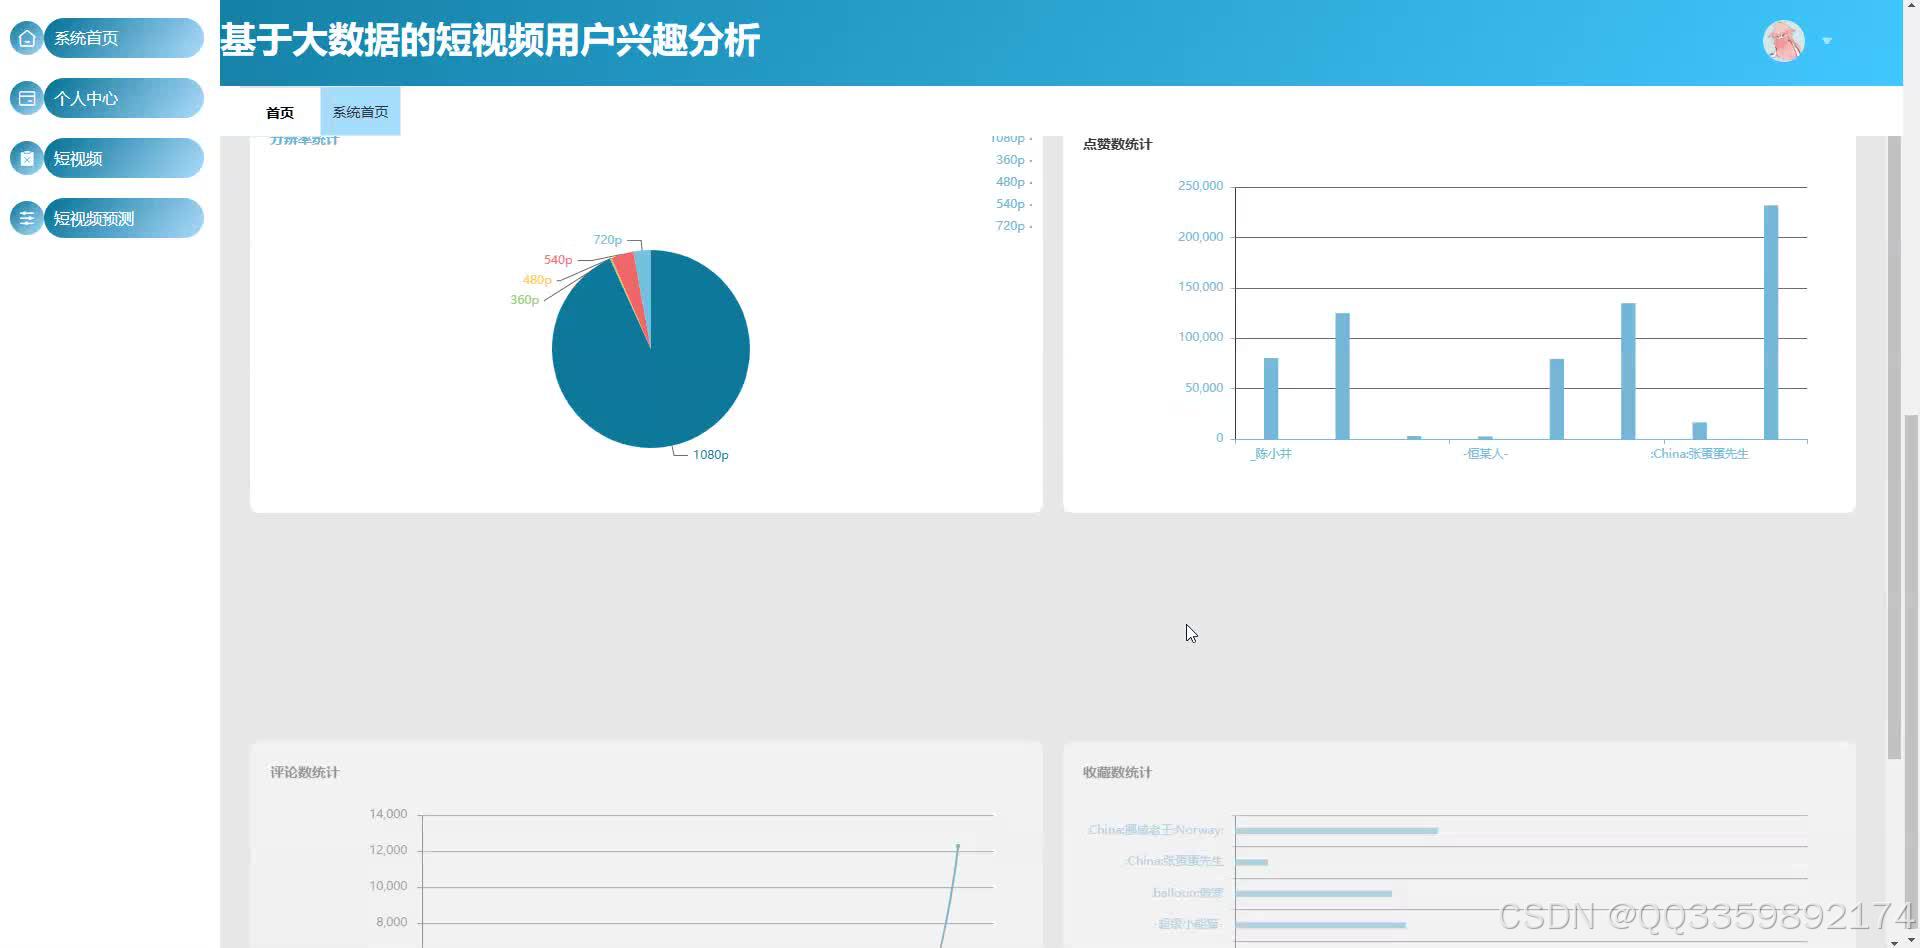Click the tallest bar in 点赞数统计 chart
The height and width of the screenshot is (948, 1920).
click(x=1771, y=322)
